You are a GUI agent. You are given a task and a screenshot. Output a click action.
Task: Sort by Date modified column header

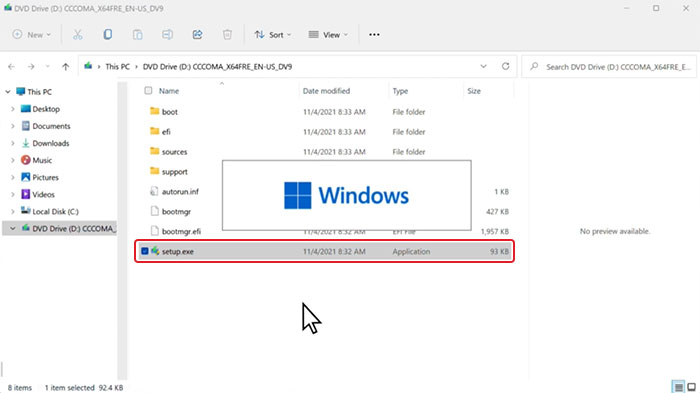326,91
